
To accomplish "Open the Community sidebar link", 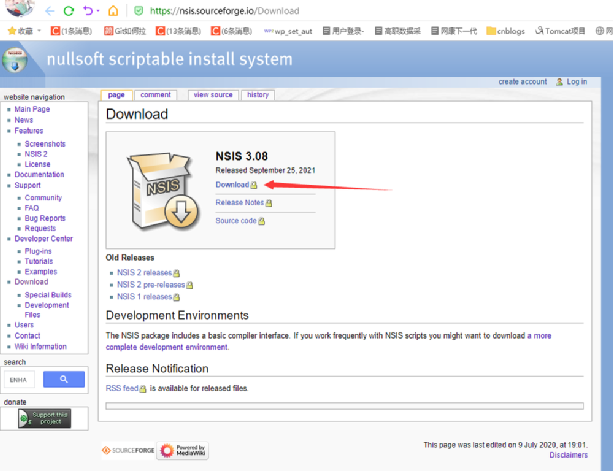I will [x=43, y=198].
